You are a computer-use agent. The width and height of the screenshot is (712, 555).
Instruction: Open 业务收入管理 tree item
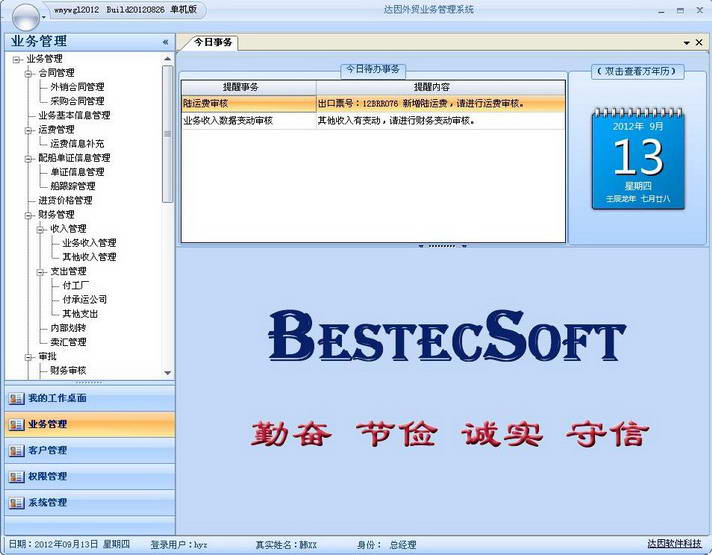(x=89, y=243)
